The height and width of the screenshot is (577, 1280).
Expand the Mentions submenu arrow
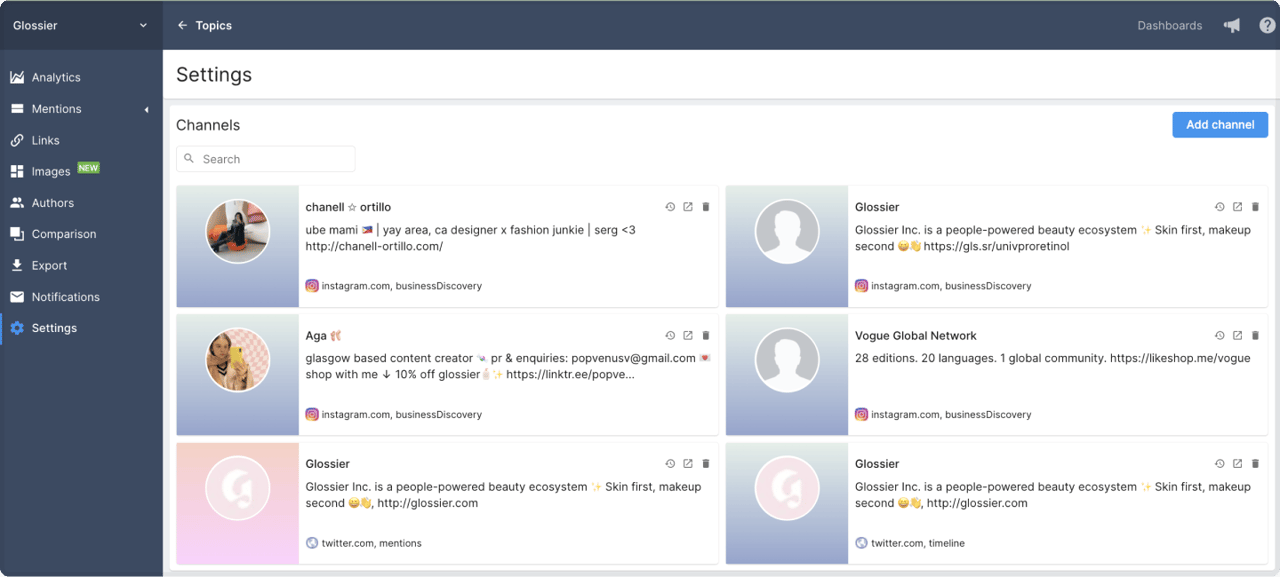click(x=147, y=109)
